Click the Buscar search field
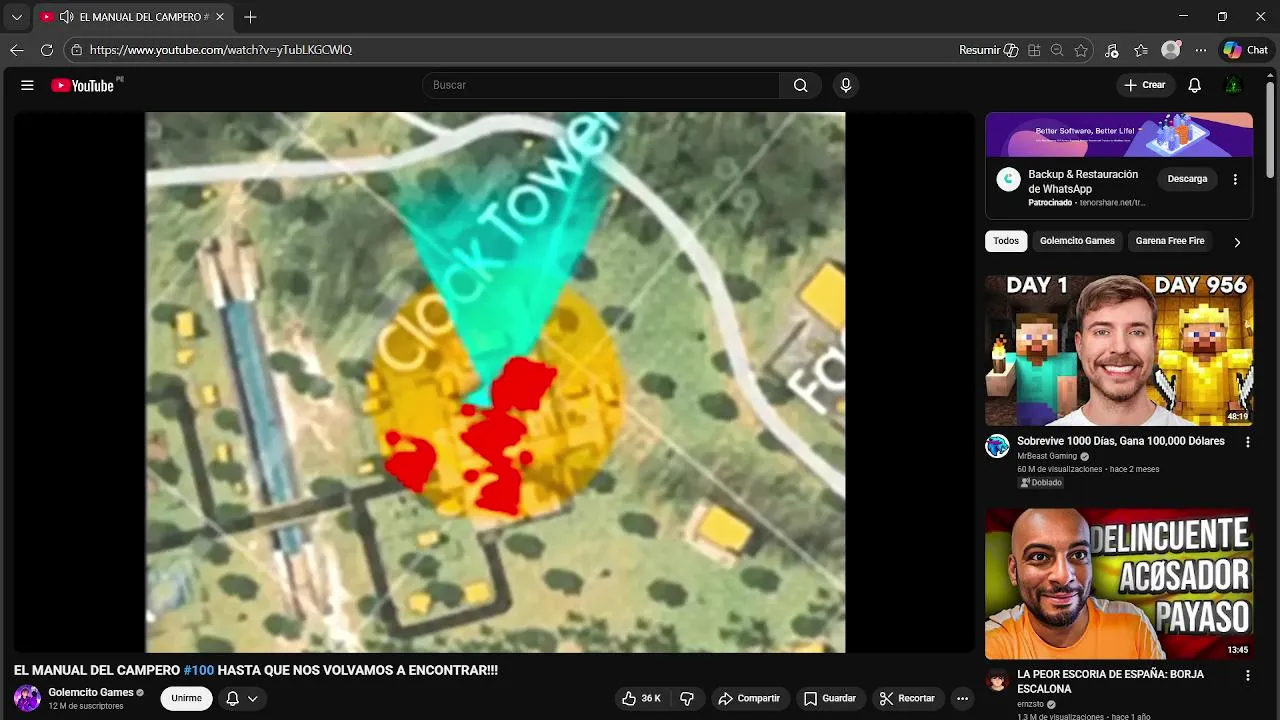The width and height of the screenshot is (1280, 720). pyautogui.click(x=601, y=85)
